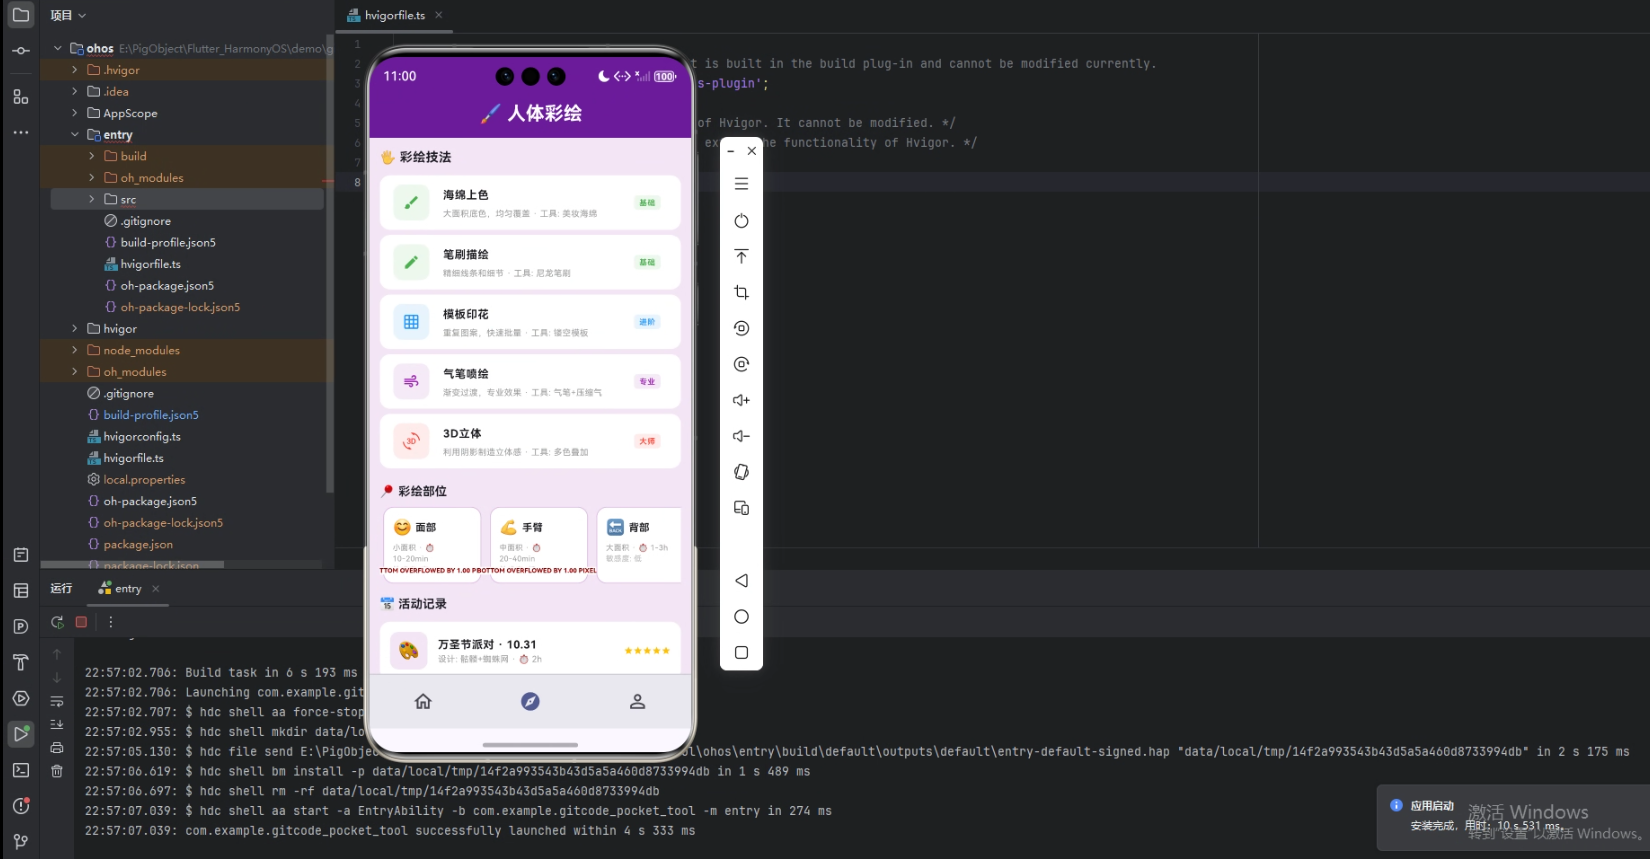Open the profile tab in the app

637,702
